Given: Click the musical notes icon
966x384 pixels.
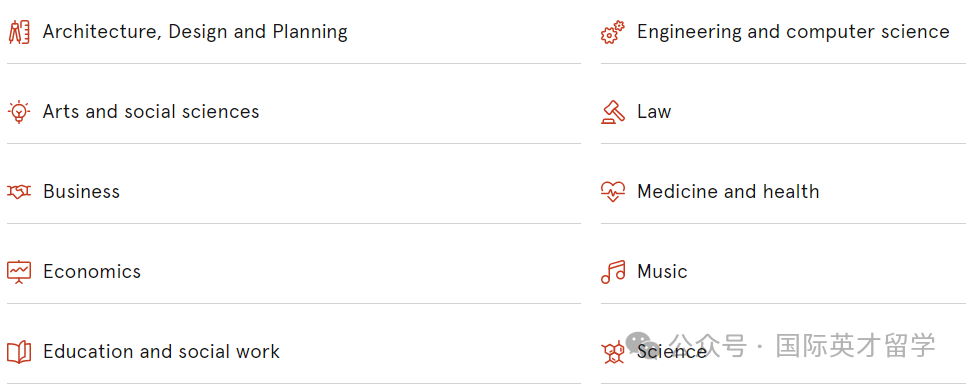Looking at the screenshot, I should pos(613,272).
